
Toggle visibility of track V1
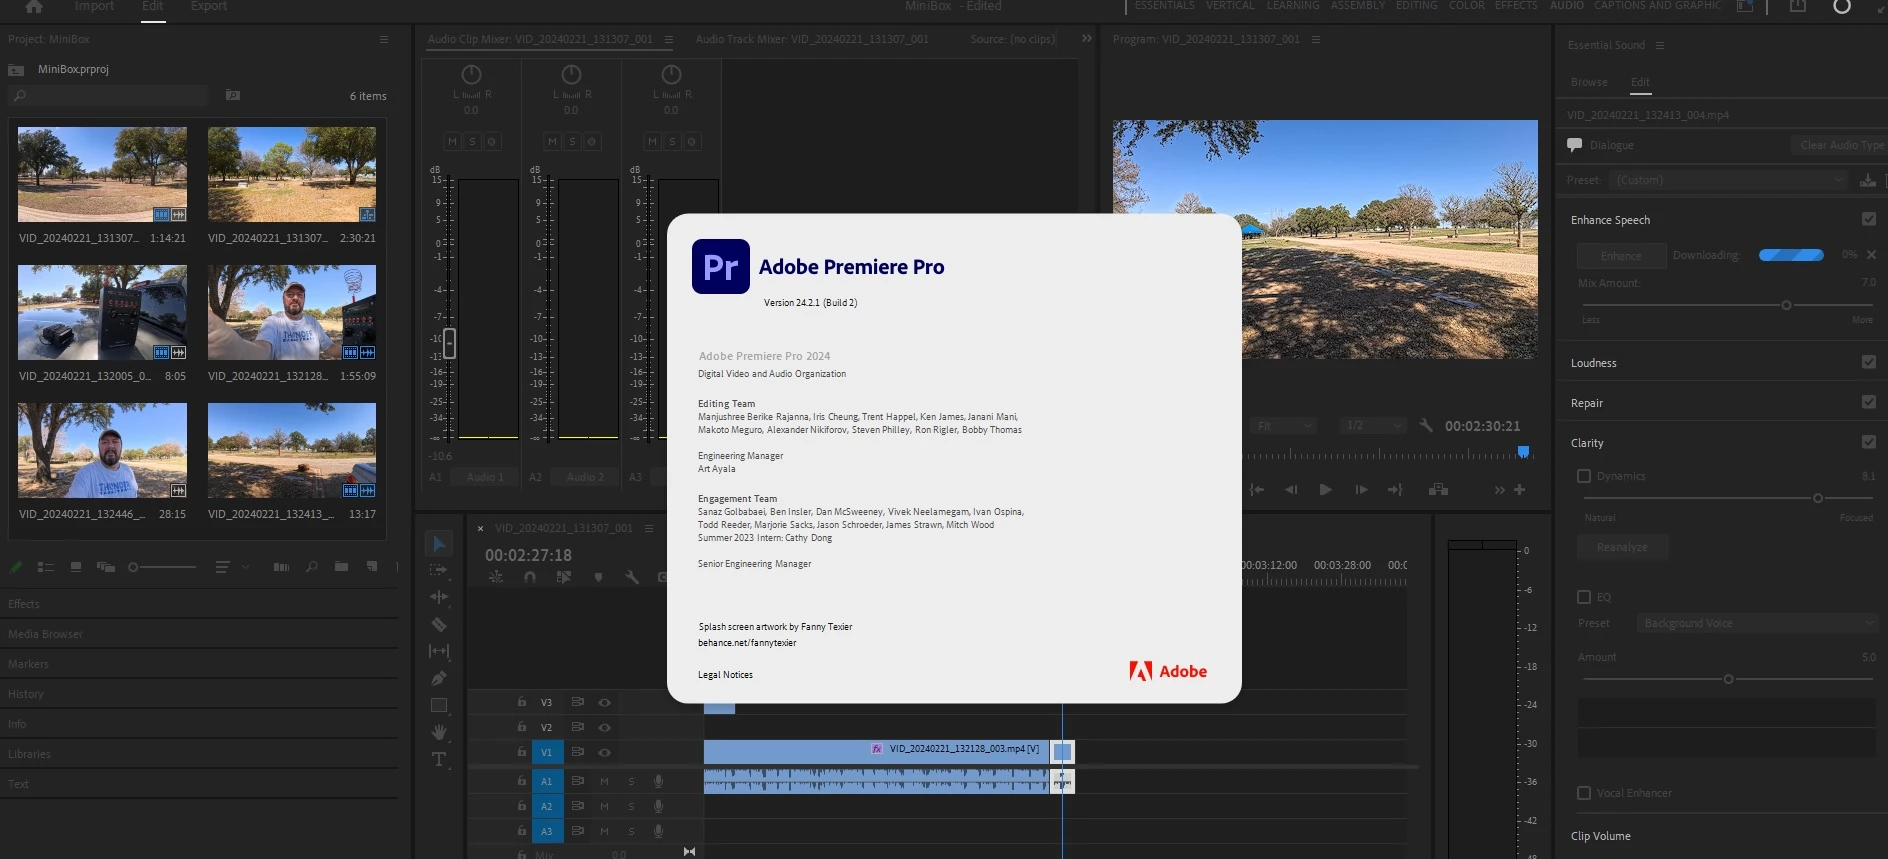[604, 752]
